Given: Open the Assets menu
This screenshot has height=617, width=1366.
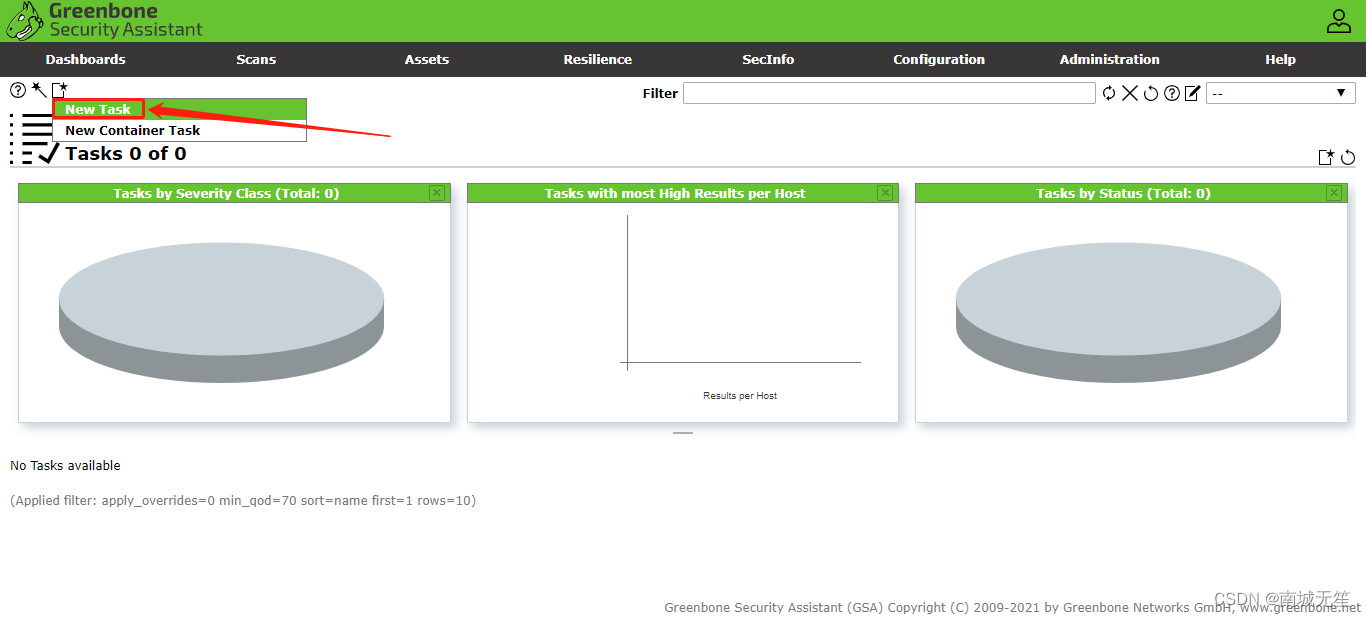Looking at the screenshot, I should (x=427, y=59).
